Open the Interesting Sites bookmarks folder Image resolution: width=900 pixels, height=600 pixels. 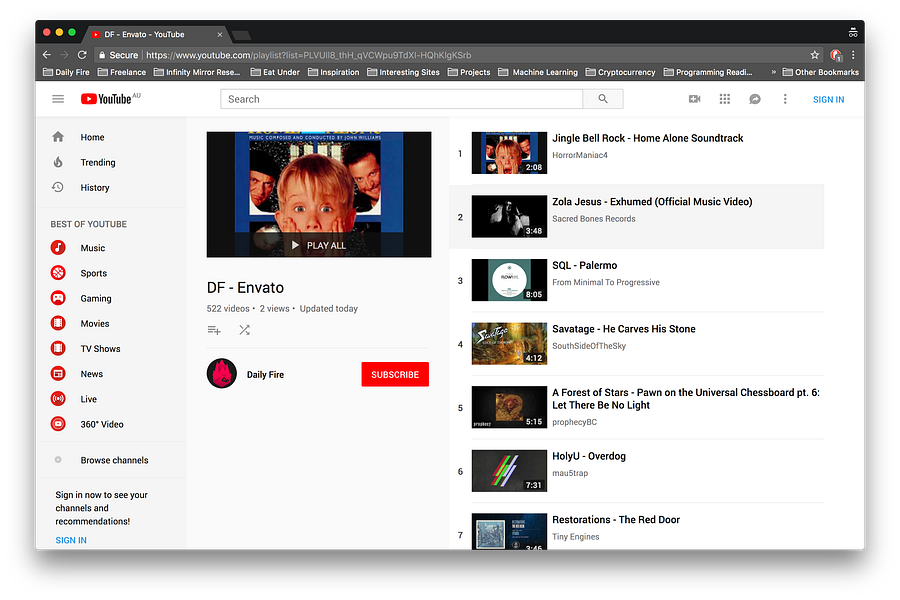pos(404,72)
